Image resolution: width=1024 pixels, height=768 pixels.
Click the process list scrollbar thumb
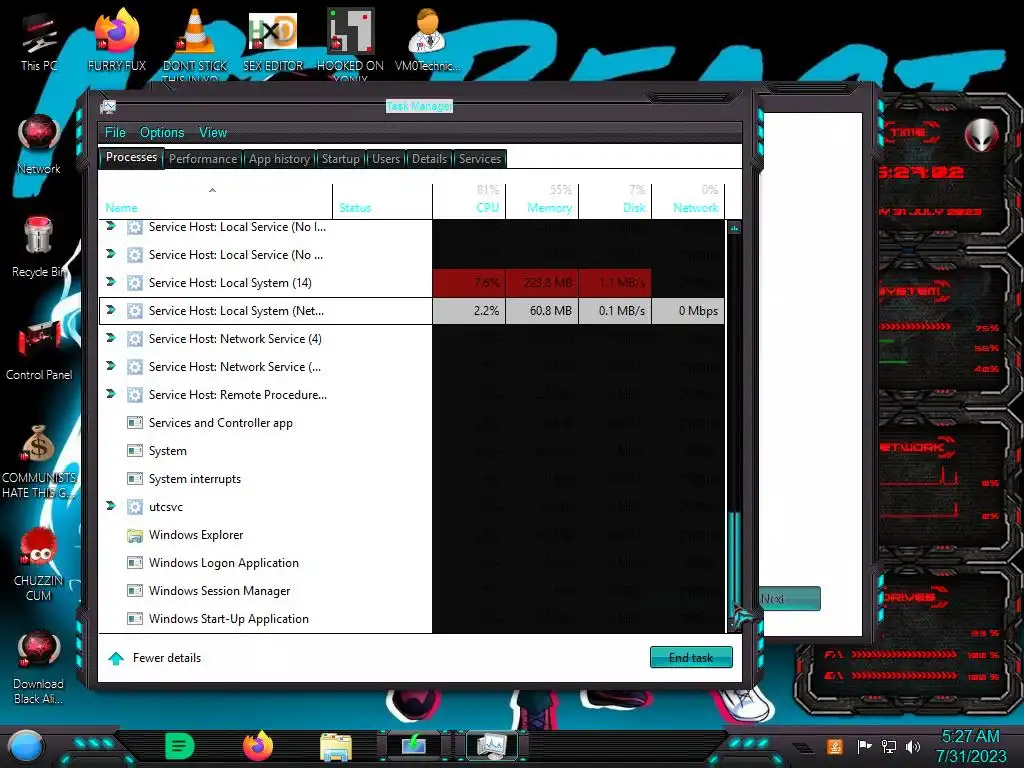(735, 562)
